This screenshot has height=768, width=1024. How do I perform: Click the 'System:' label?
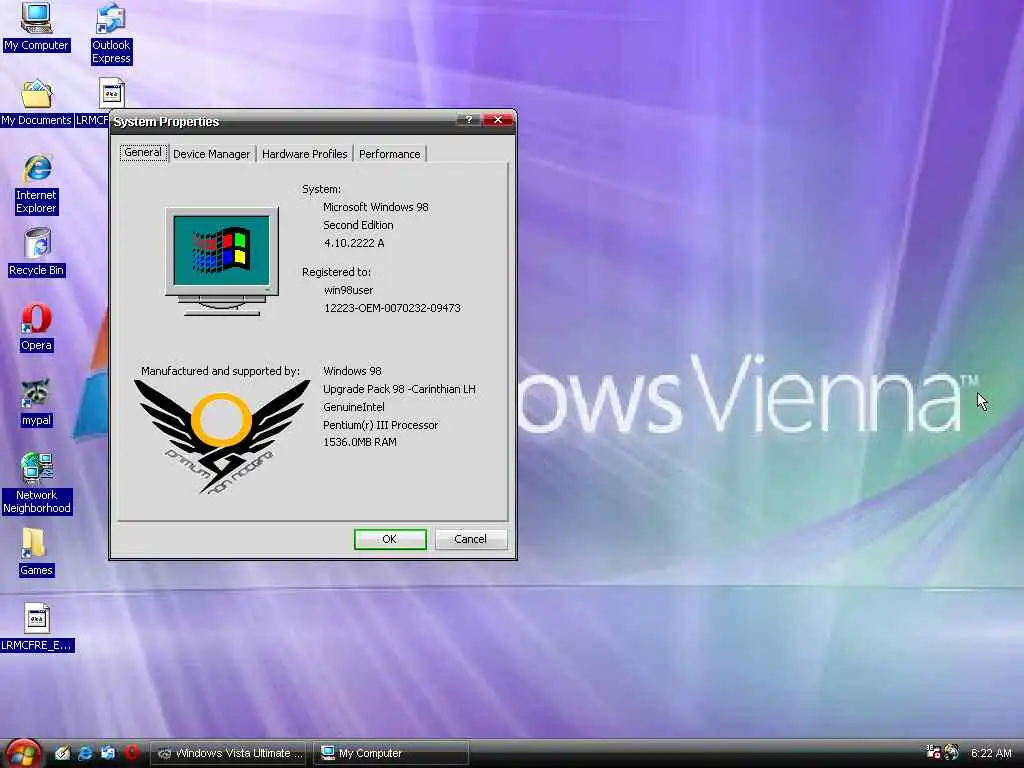[x=321, y=189]
